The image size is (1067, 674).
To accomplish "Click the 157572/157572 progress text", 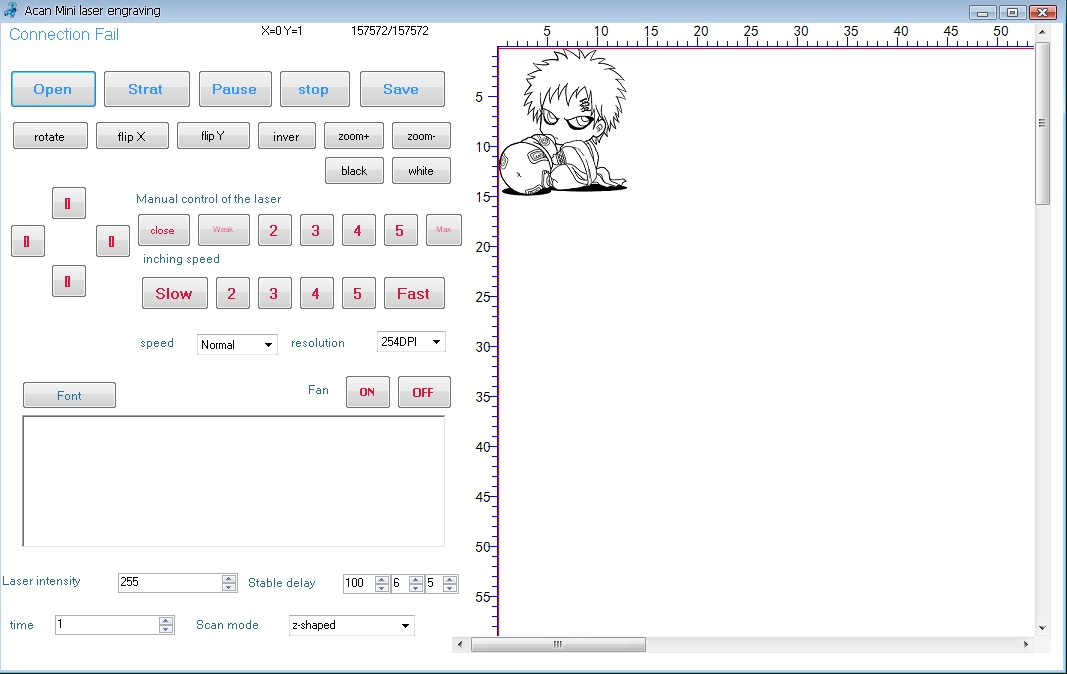I will (x=390, y=31).
